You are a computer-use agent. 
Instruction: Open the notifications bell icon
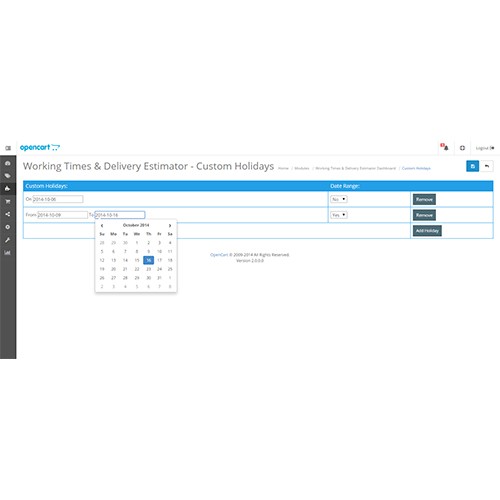445,147
